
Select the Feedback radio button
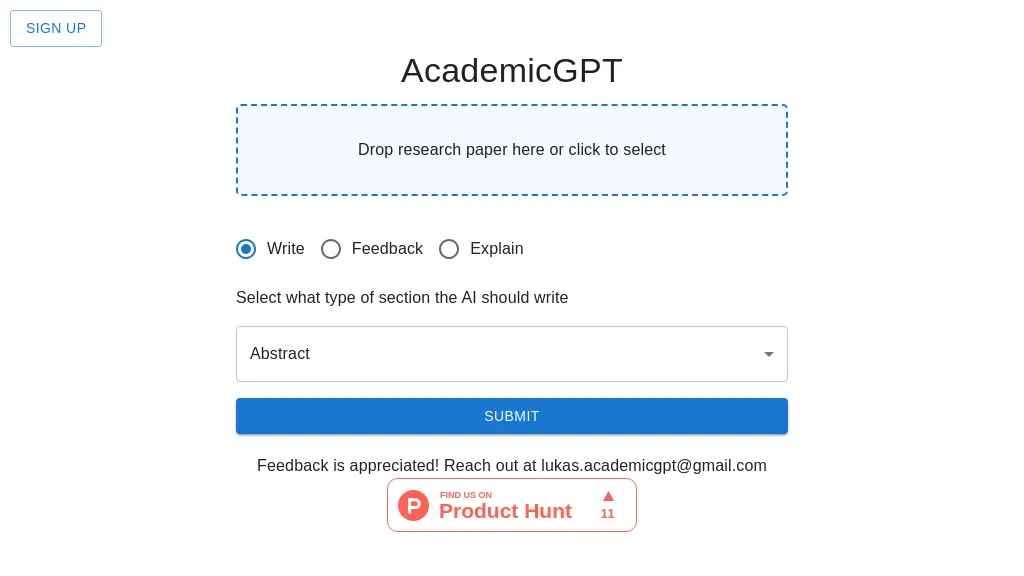click(x=331, y=249)
